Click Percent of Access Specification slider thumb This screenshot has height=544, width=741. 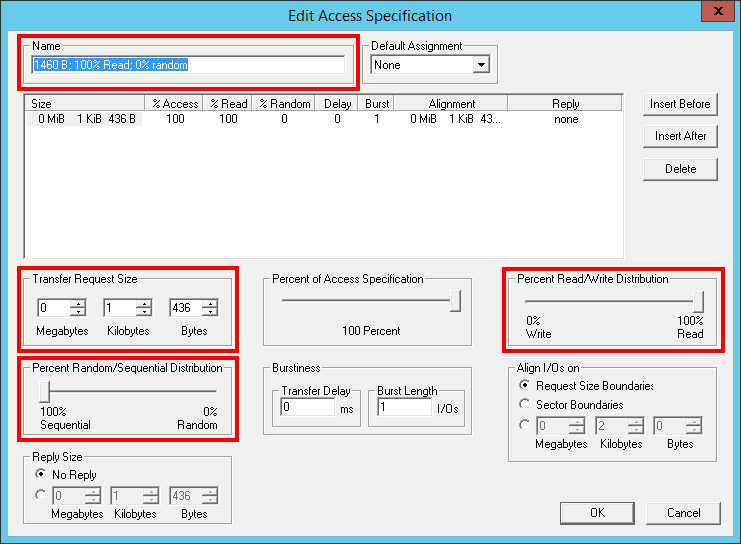(x=456, y=301)
